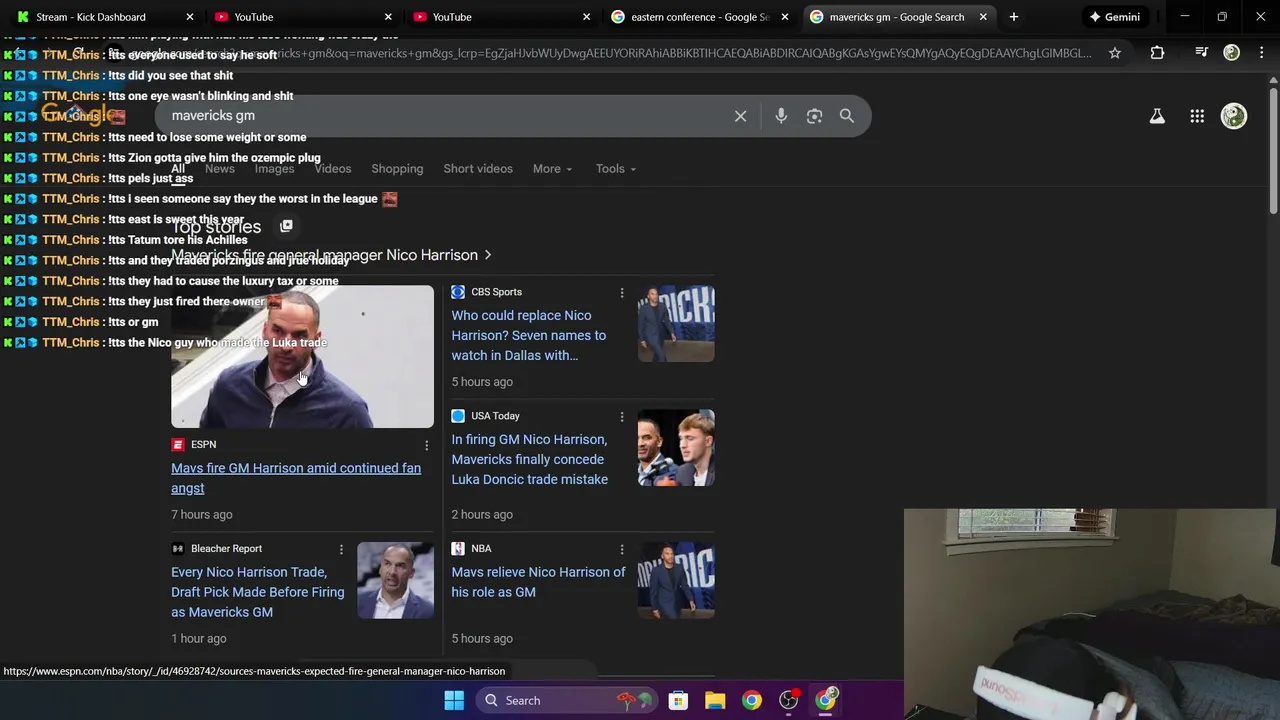This screenshot has height=720, width=1280.
Task: Open OBS Studio from the taskbar
Action: pos(789,700)
